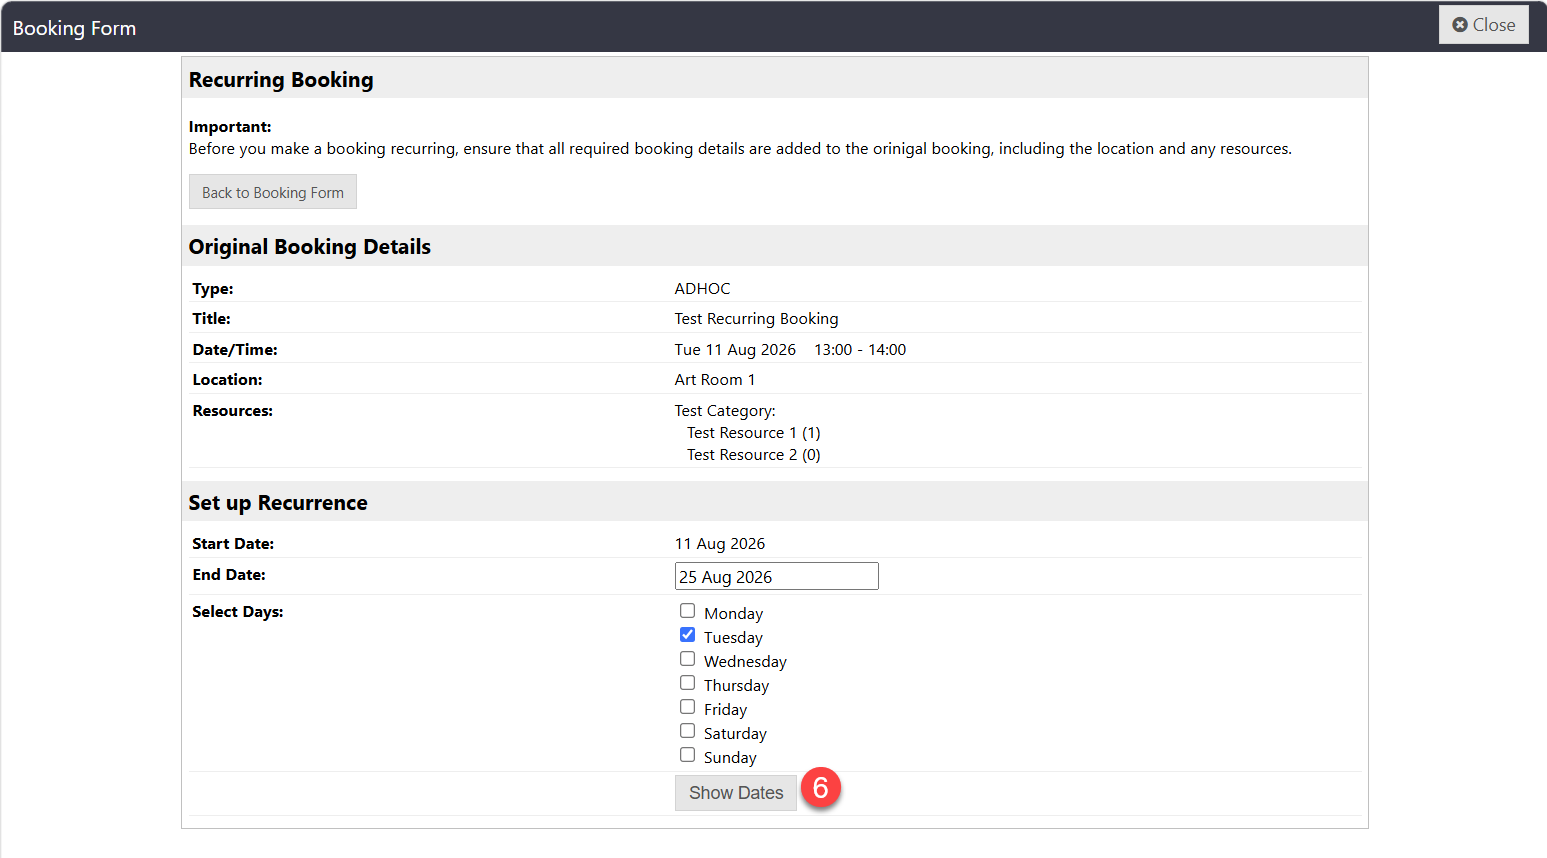1547x858 pixels.
Task: Click the 'Select Days:' label
Action: (238, 612)
